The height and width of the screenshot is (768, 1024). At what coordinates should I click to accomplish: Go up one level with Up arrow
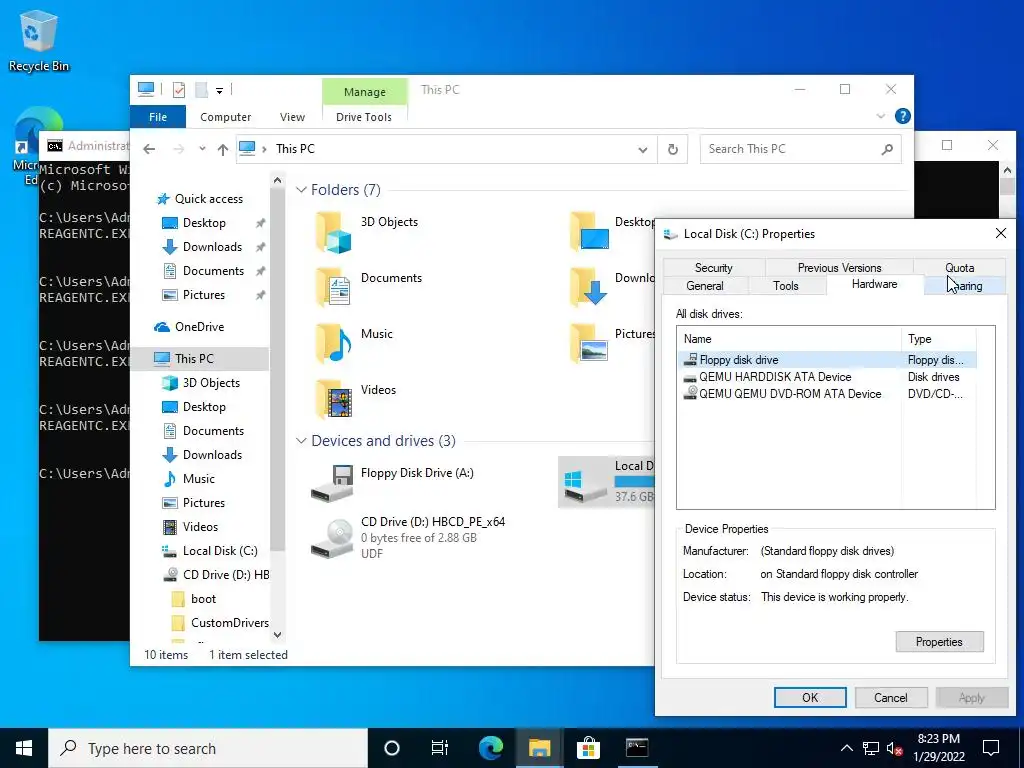click(x=223, y=149)
